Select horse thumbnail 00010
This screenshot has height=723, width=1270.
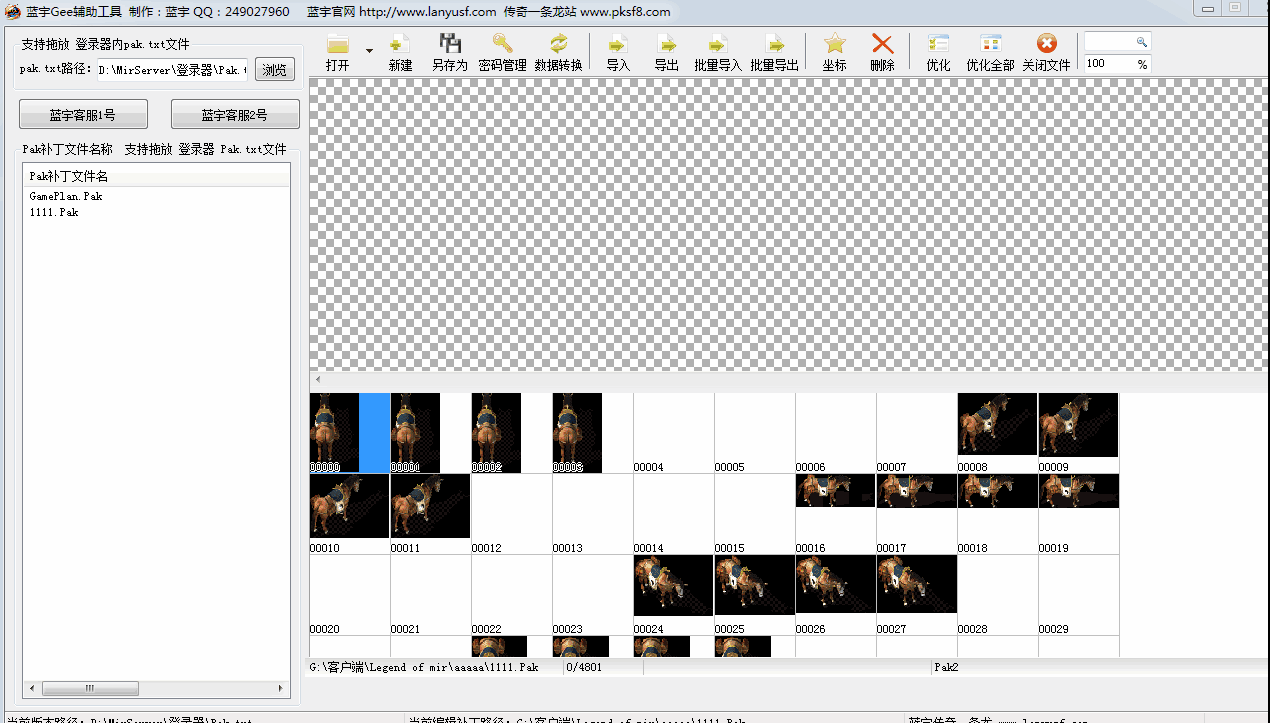349,513
